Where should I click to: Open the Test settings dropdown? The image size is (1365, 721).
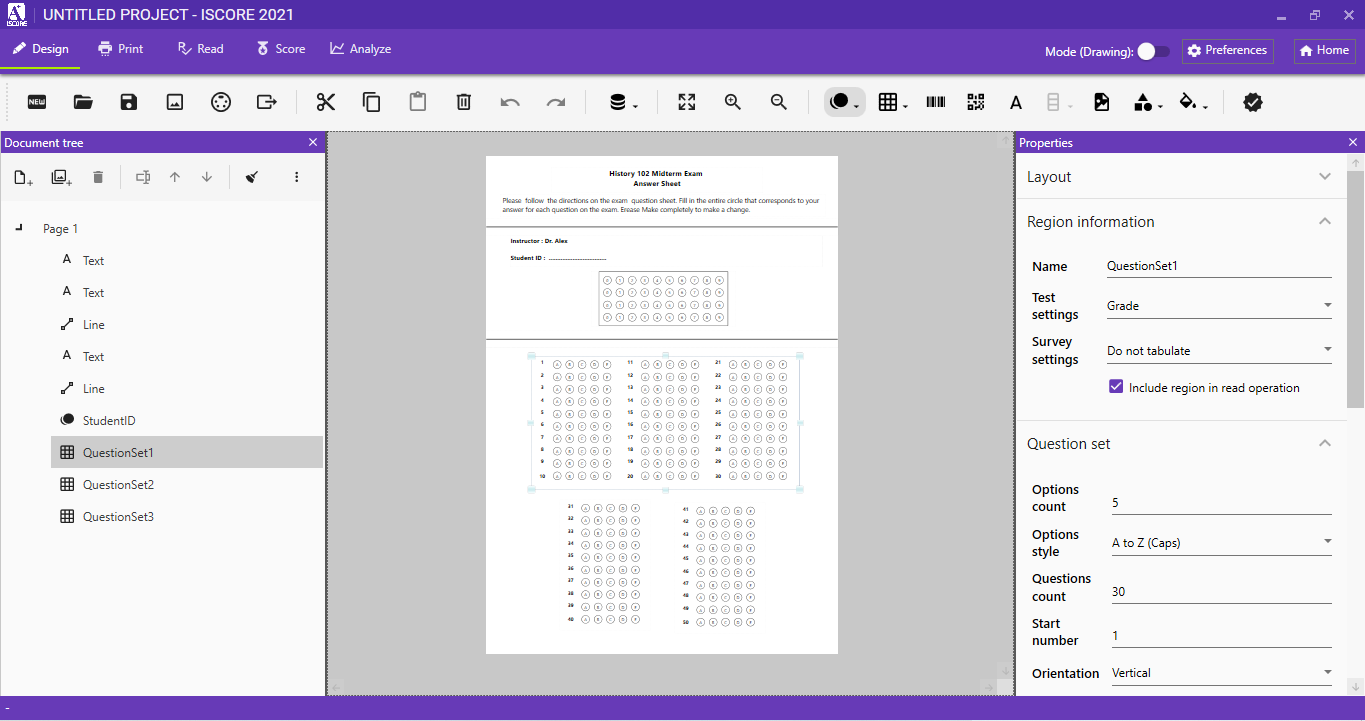[1219, 306]
